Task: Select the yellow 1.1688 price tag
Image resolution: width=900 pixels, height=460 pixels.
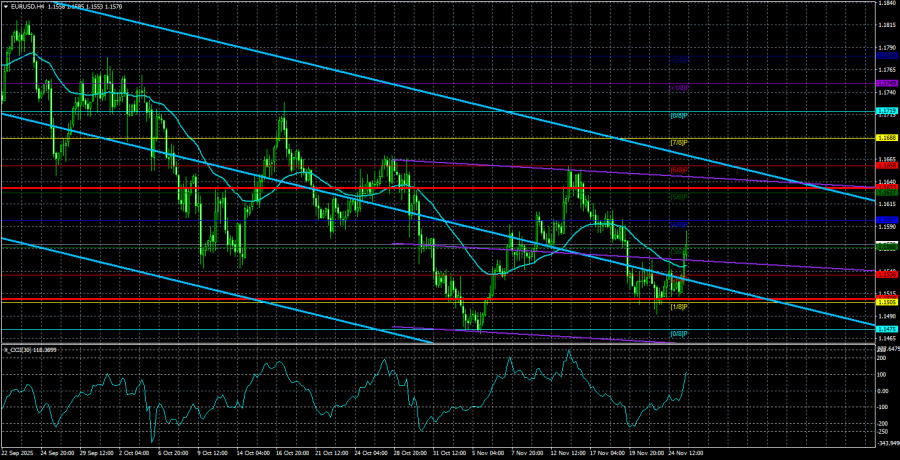Action: pos(886,138)
